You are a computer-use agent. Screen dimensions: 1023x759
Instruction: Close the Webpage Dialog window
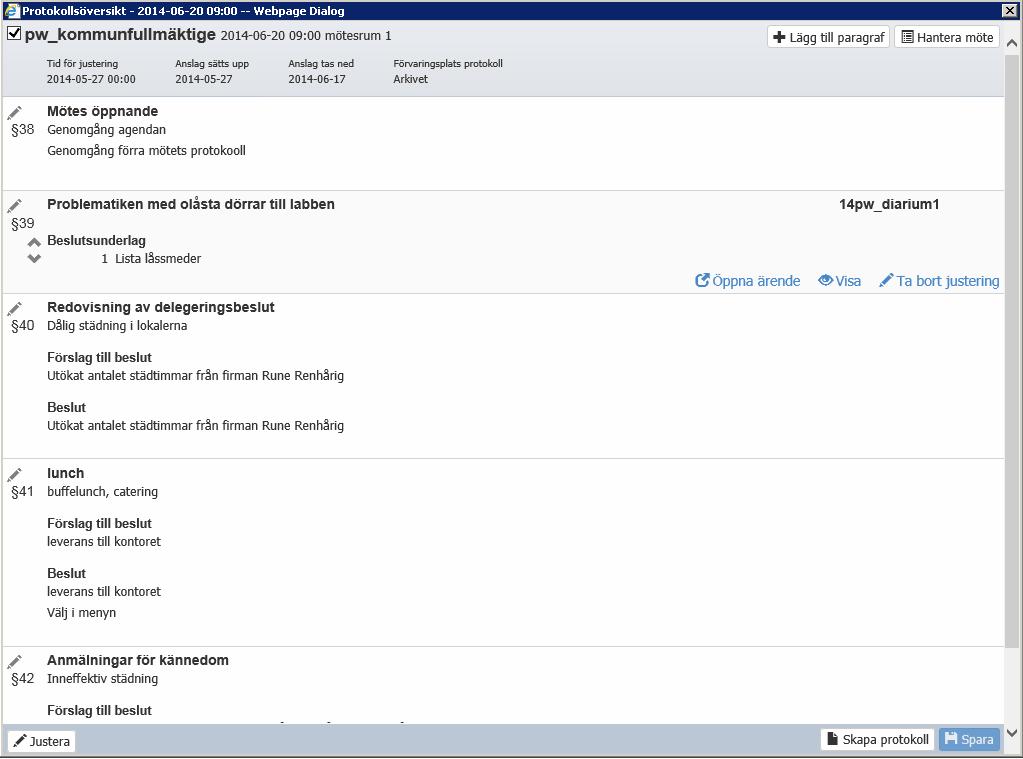(1009, 10)
